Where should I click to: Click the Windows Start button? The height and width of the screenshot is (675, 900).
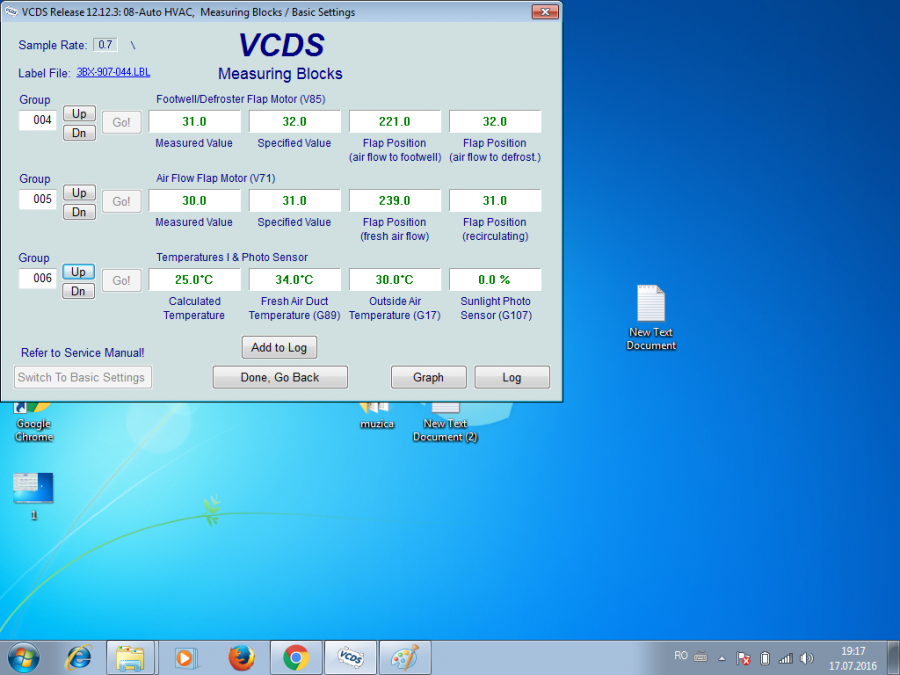point(24,657)
